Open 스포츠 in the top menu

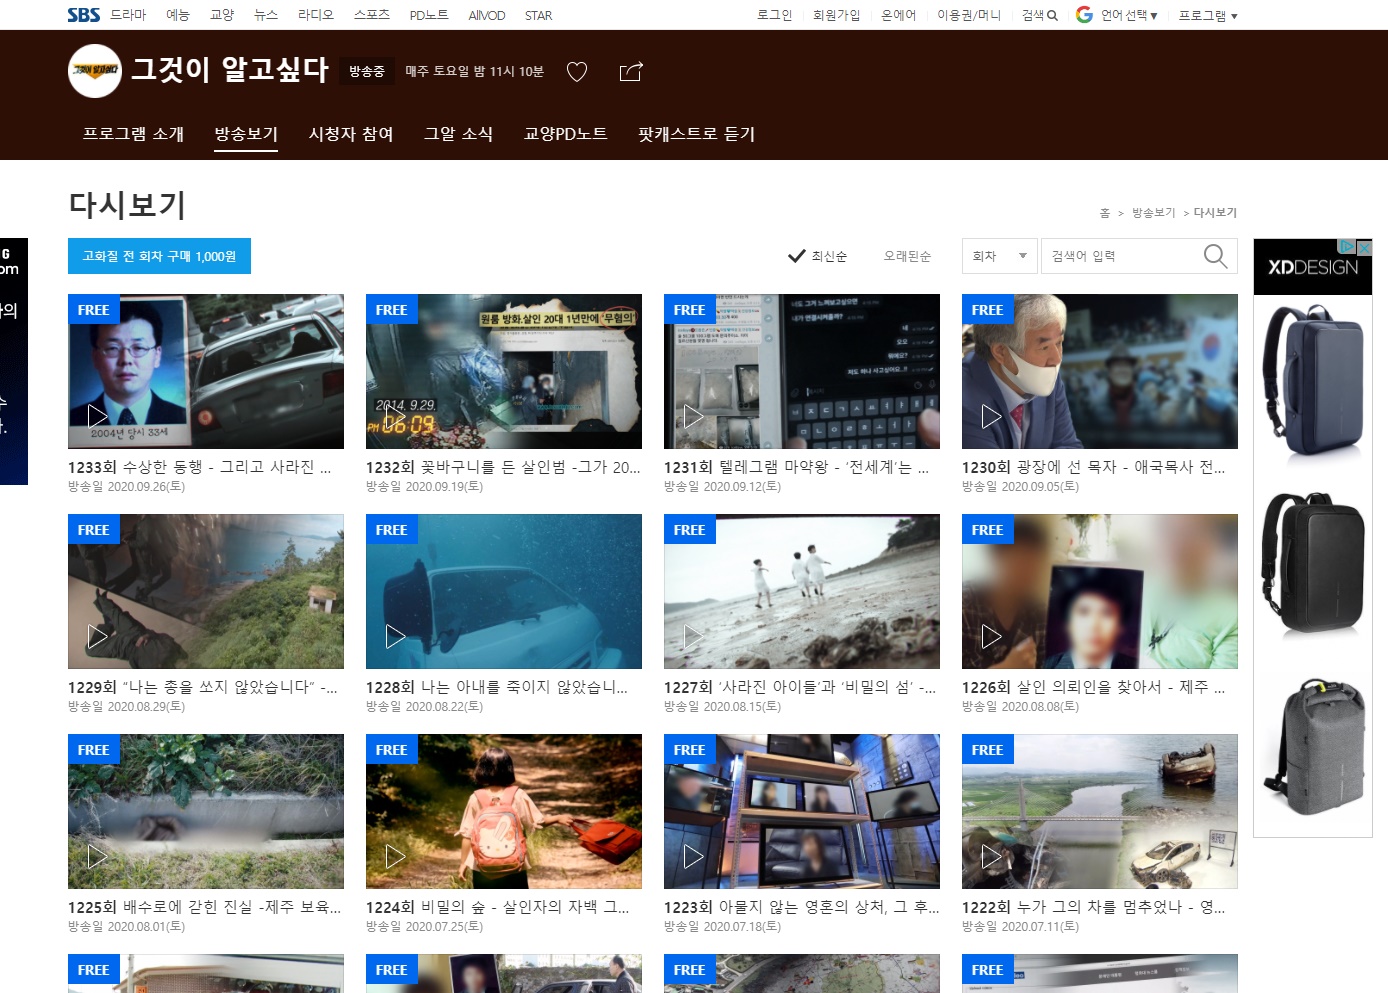pos(371,15)
